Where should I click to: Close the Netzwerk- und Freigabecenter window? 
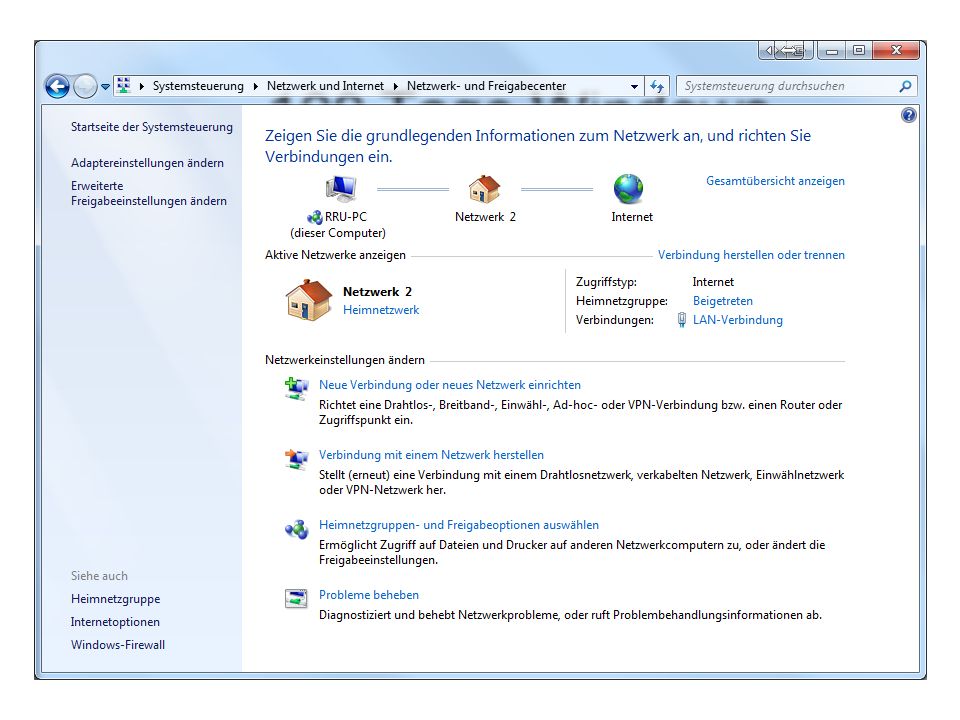pos(896,51)
